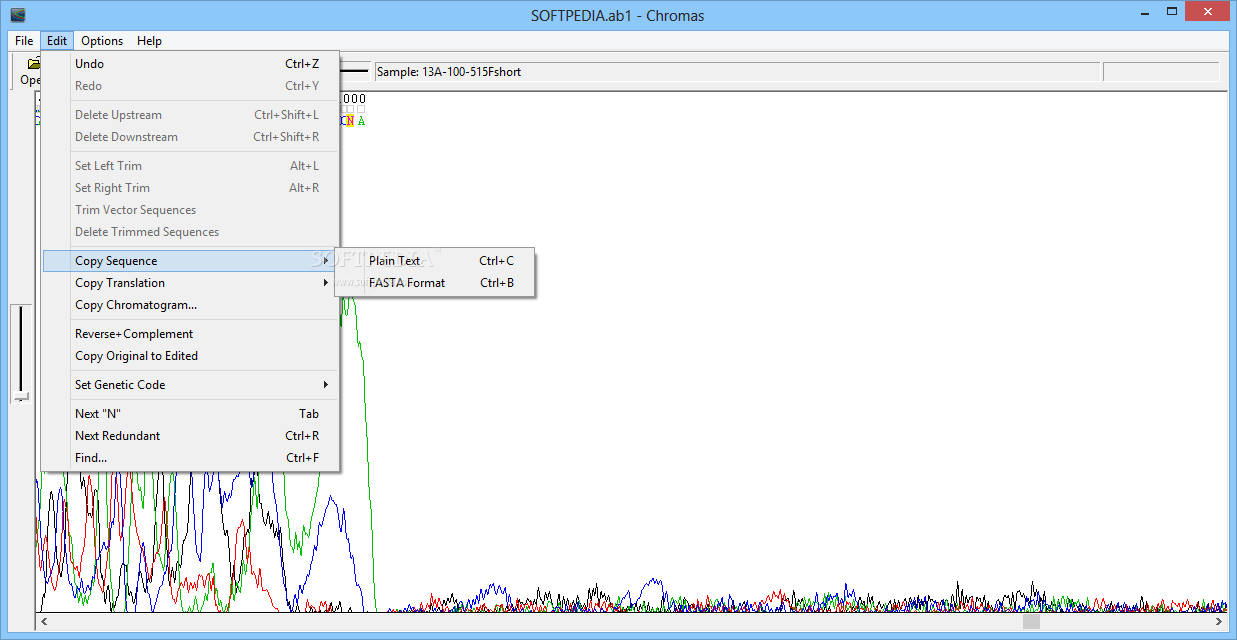
Task: Open the File menu
Action: 24,41
